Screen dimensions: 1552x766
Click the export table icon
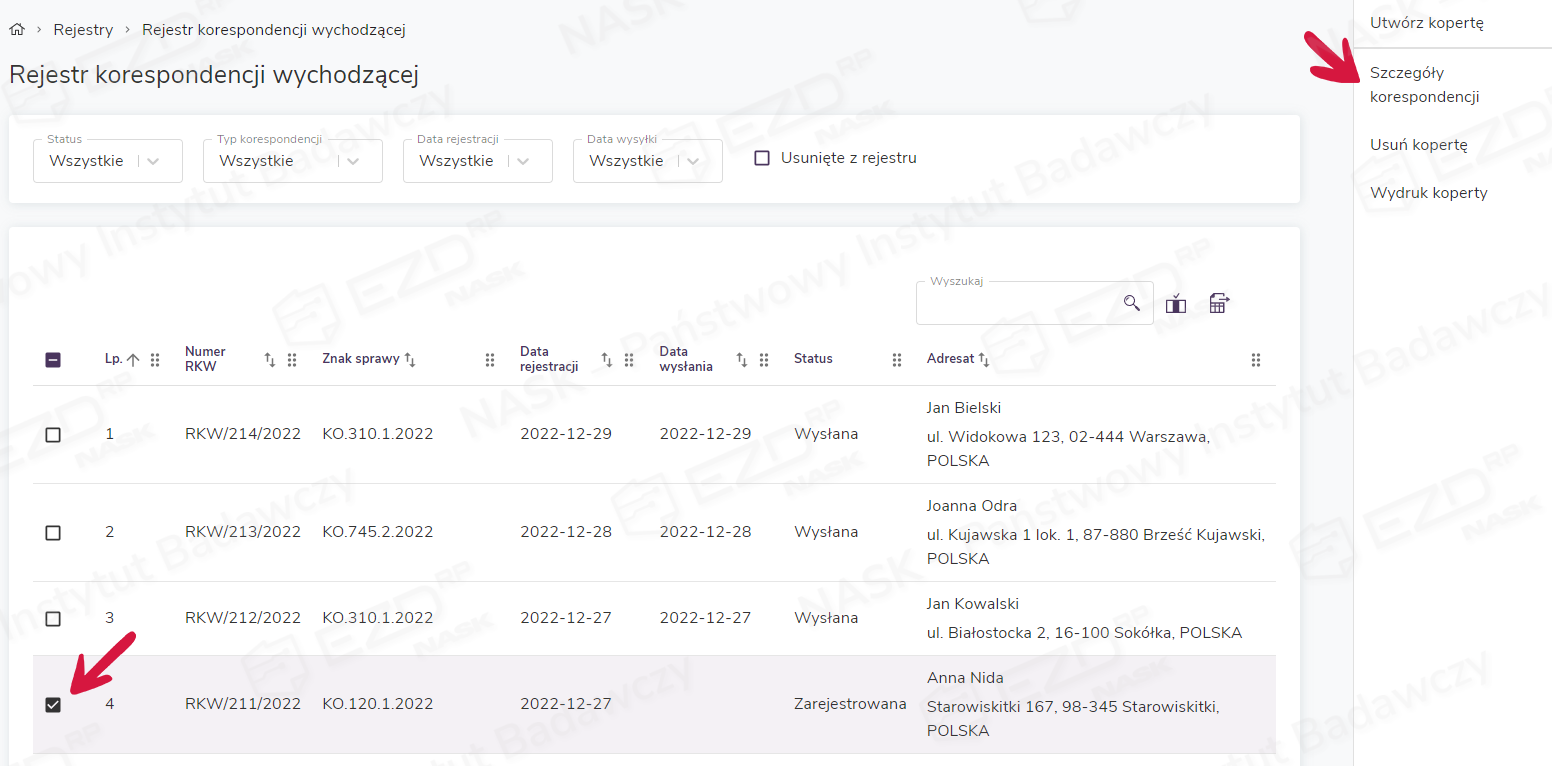[x=1218, y=304]
